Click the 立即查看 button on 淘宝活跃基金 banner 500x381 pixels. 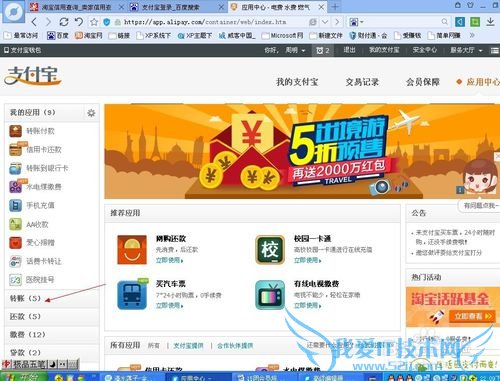coord(471,316)
